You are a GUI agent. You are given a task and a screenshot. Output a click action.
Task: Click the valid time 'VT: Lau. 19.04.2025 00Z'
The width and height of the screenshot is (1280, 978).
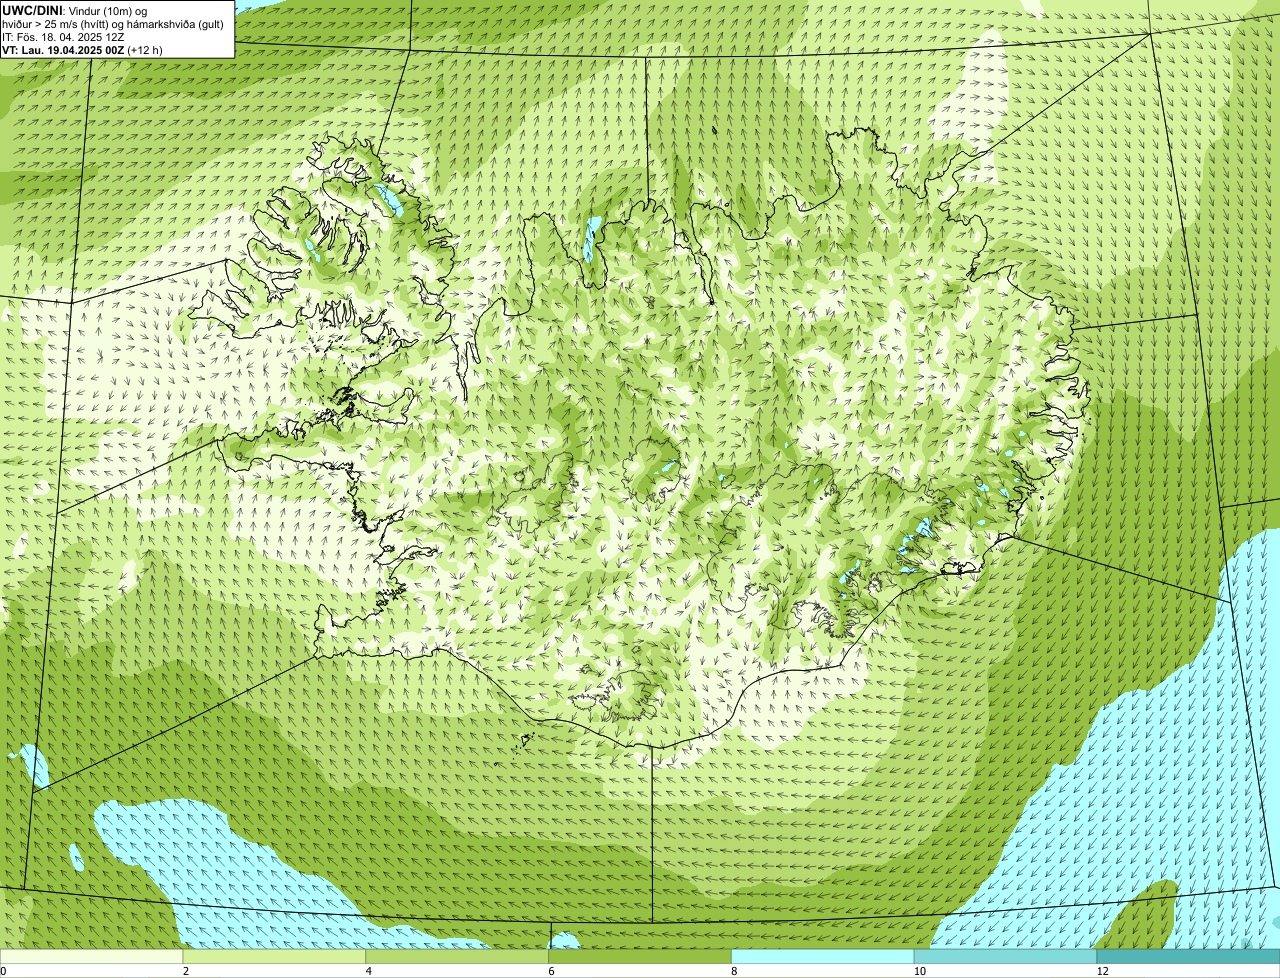click(63, 49)
